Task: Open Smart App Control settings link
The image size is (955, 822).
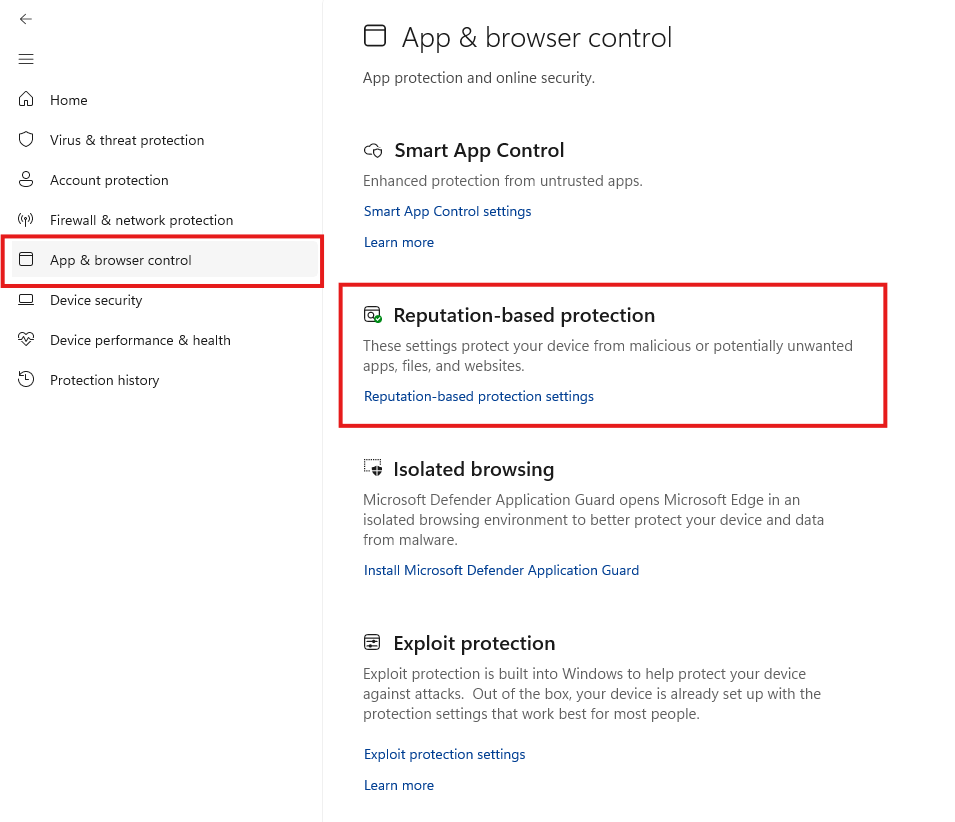Action: pos(447,211)
